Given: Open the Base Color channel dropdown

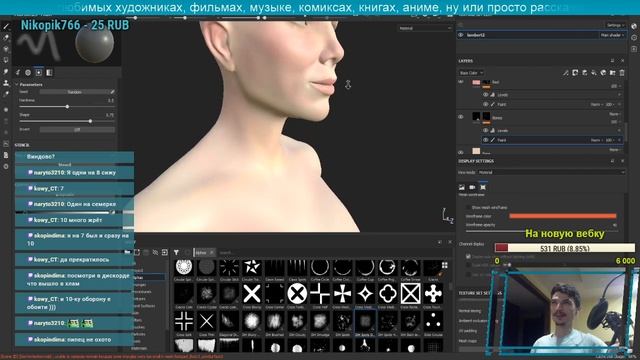Looking at the screenshot, I should pyautogui.click(x=471, y=73).
